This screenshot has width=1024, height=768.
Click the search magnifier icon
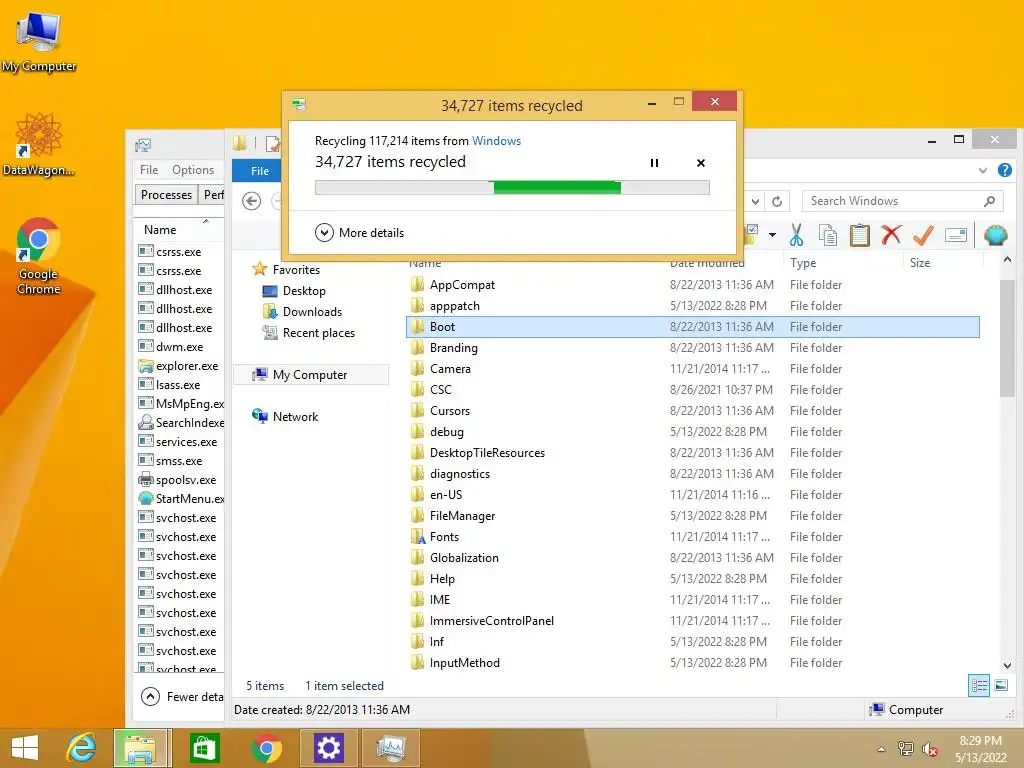tap(989, 201)
